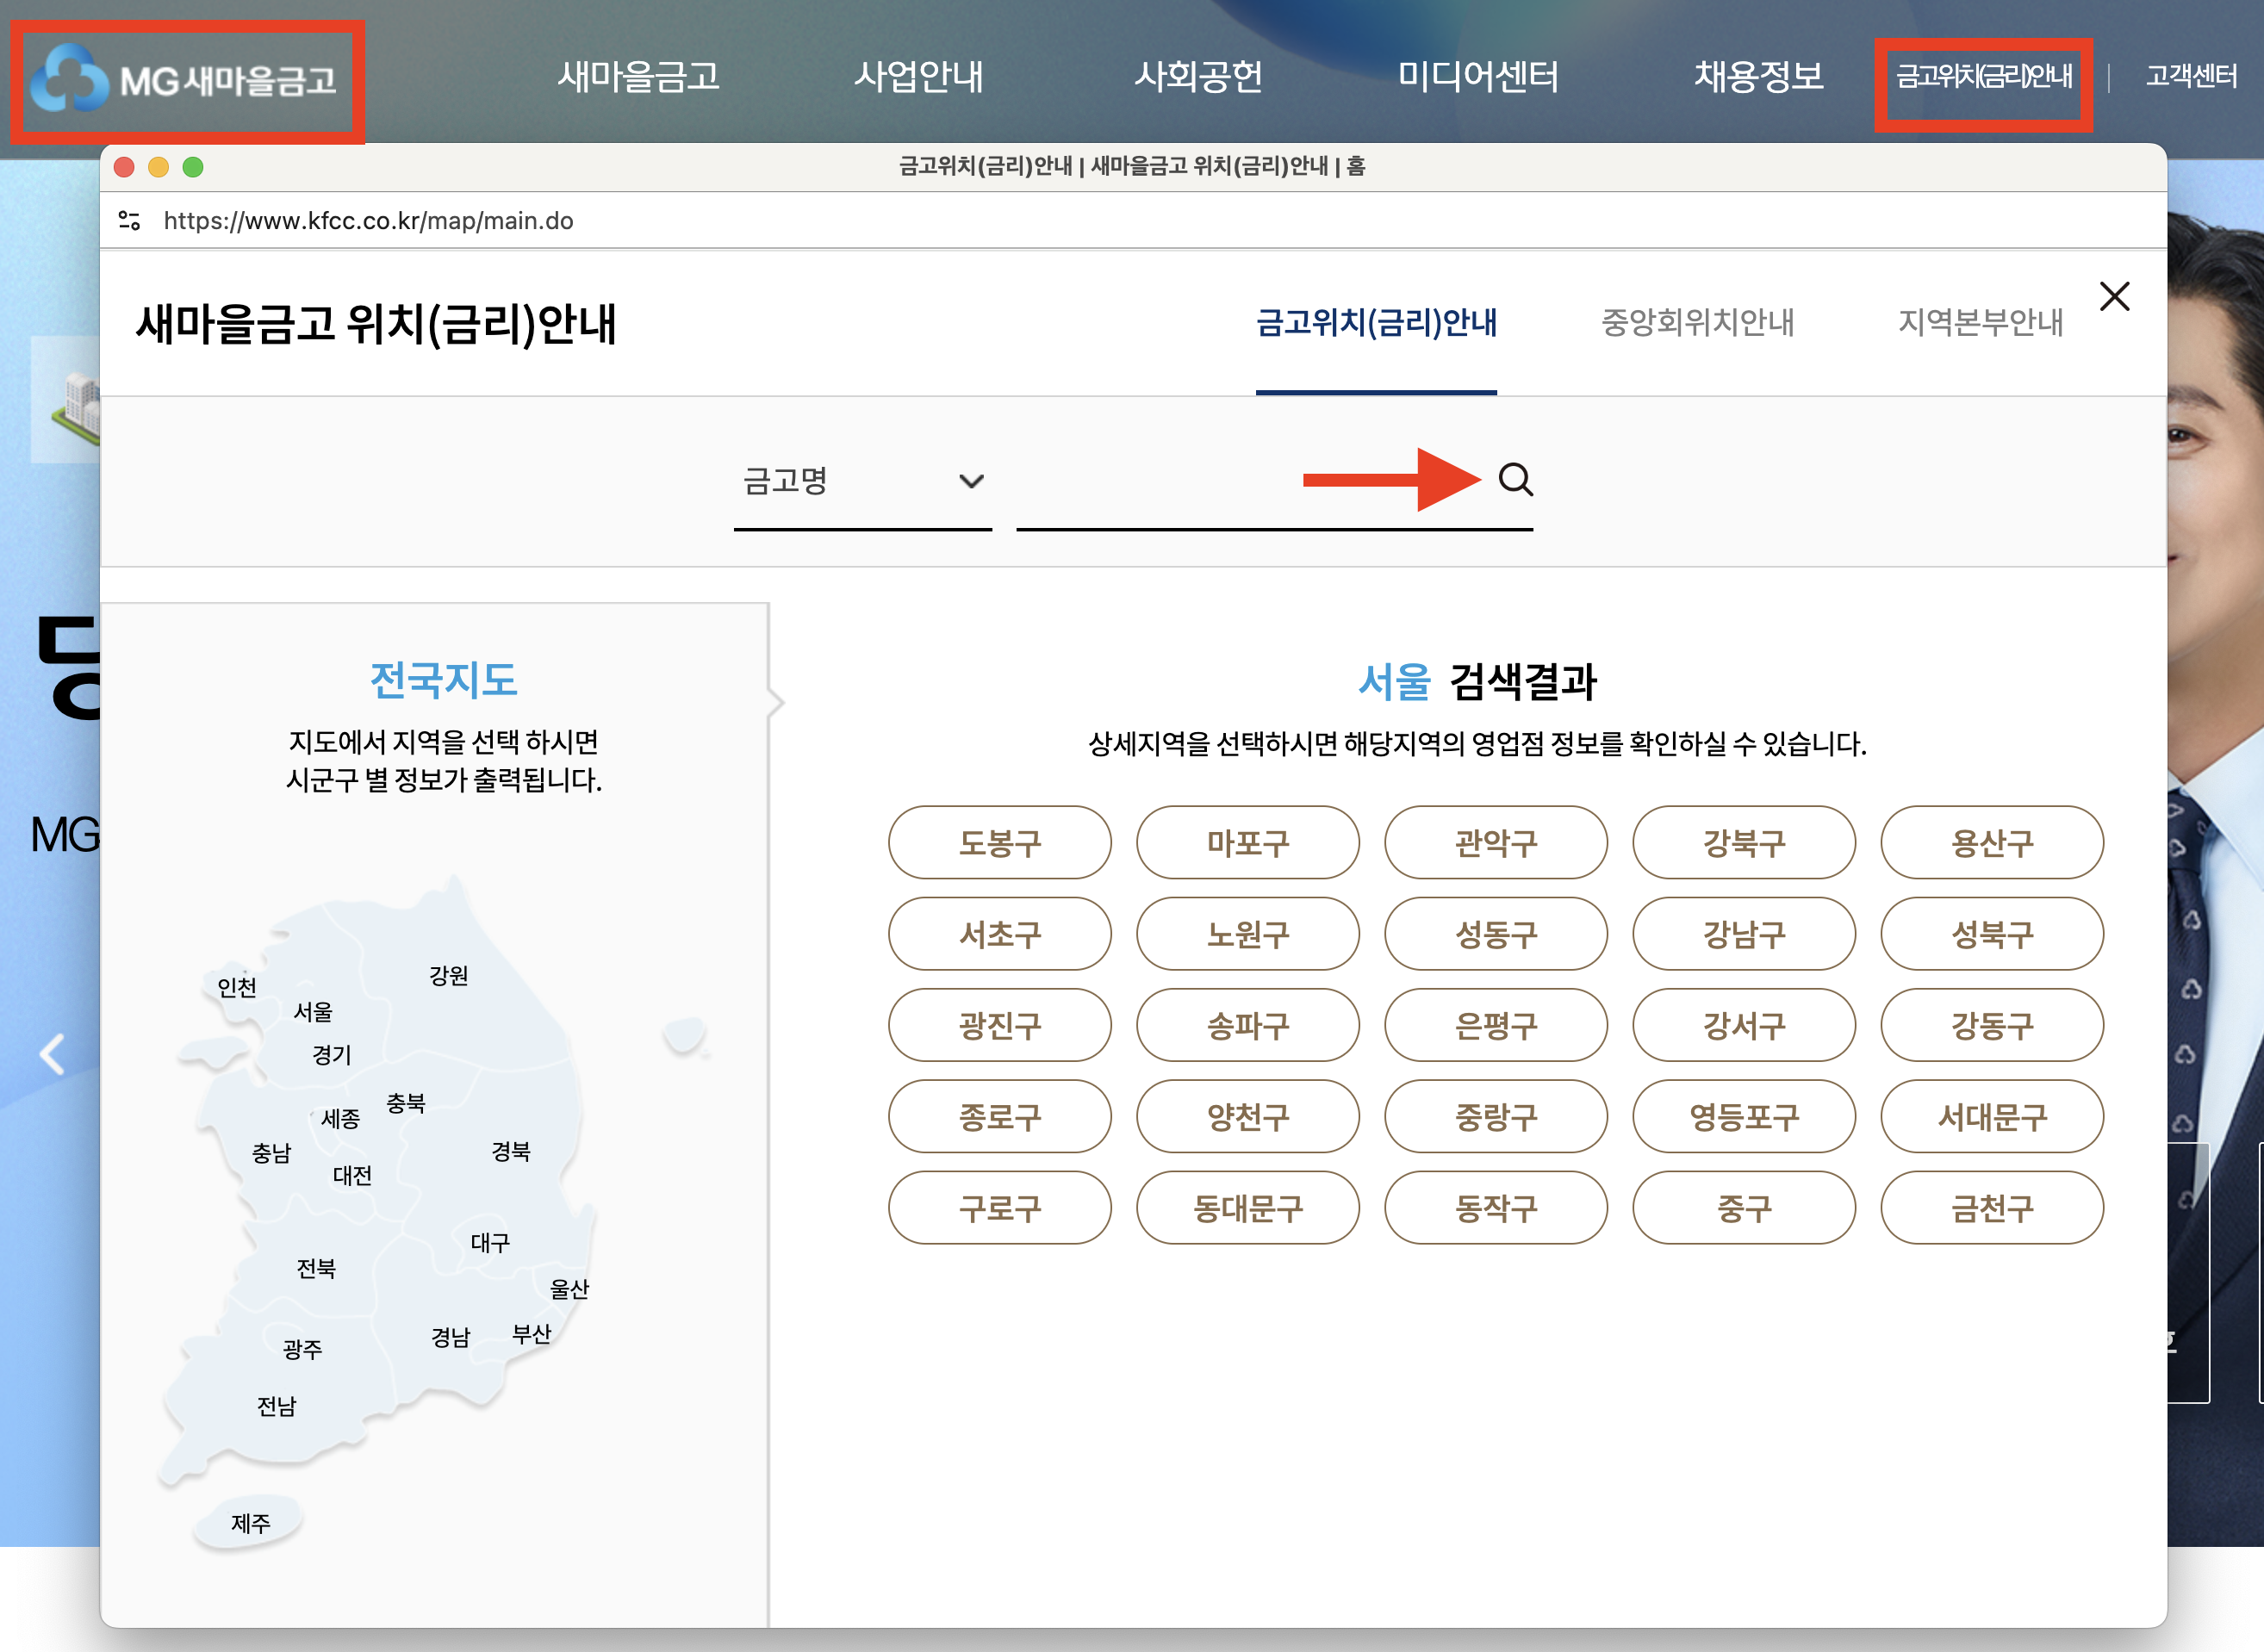
Task: Select 제주 island on the map
Action: click(x=250, y=1522)
